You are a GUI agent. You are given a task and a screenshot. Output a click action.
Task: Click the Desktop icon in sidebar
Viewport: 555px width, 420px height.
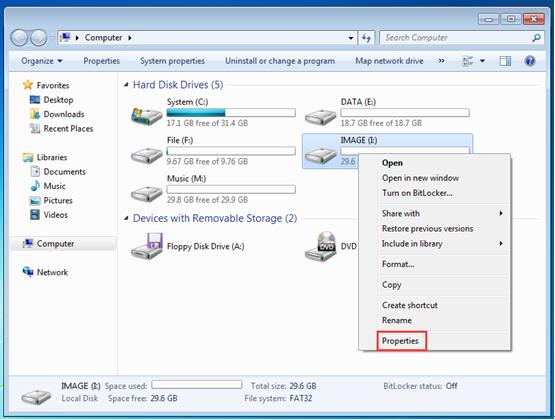[x=35, y=100]
